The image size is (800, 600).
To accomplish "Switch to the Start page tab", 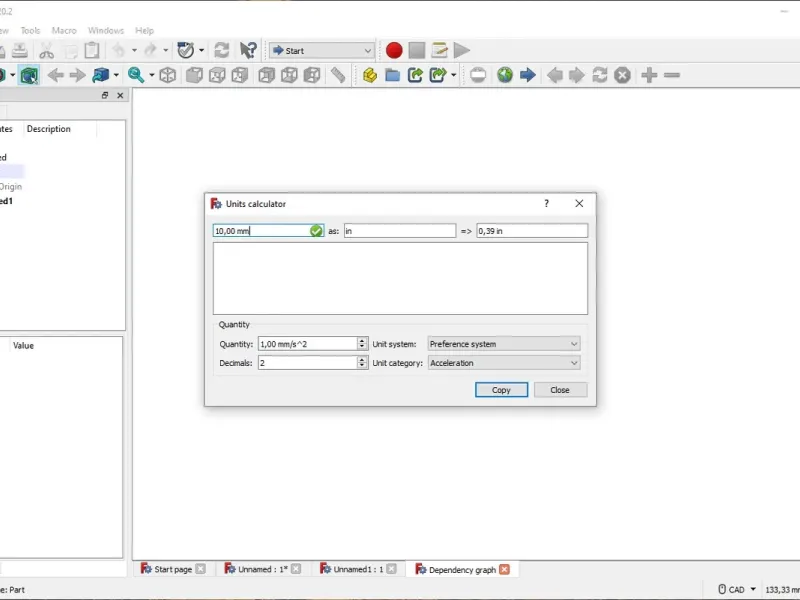I will pyautogui.click(x=172, y=569).
